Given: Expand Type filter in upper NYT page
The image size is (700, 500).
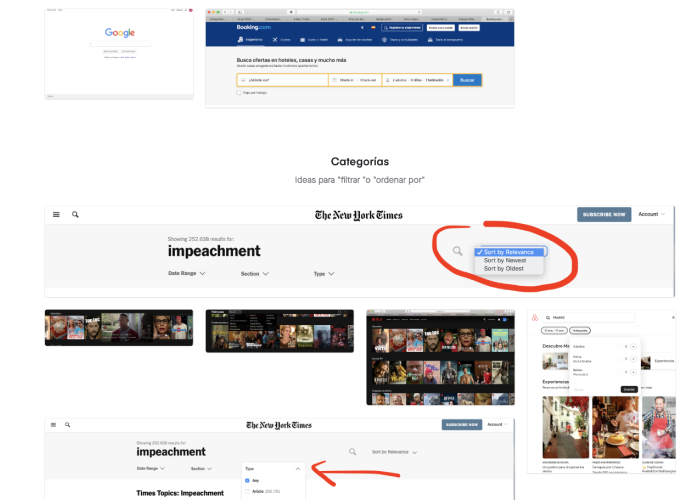Looking at the screenshot, I should pos(324,274).
